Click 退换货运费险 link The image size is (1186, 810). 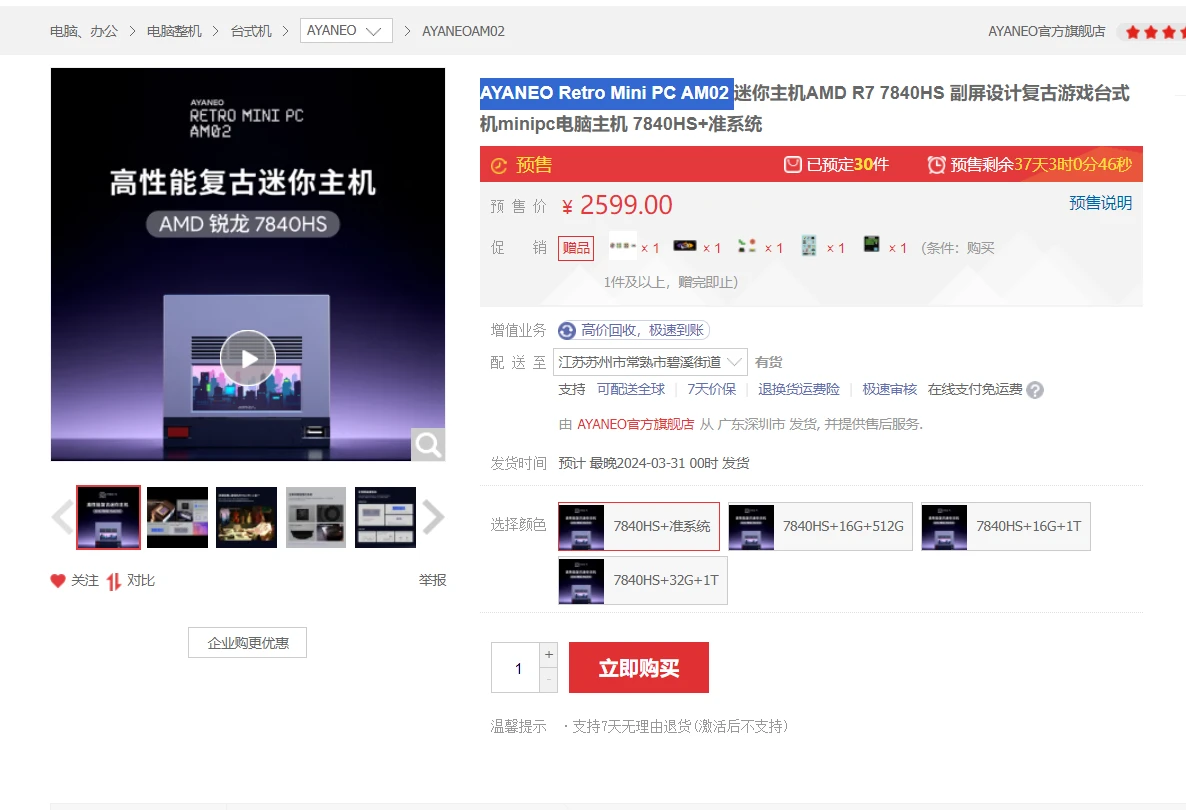click(799, 389)
